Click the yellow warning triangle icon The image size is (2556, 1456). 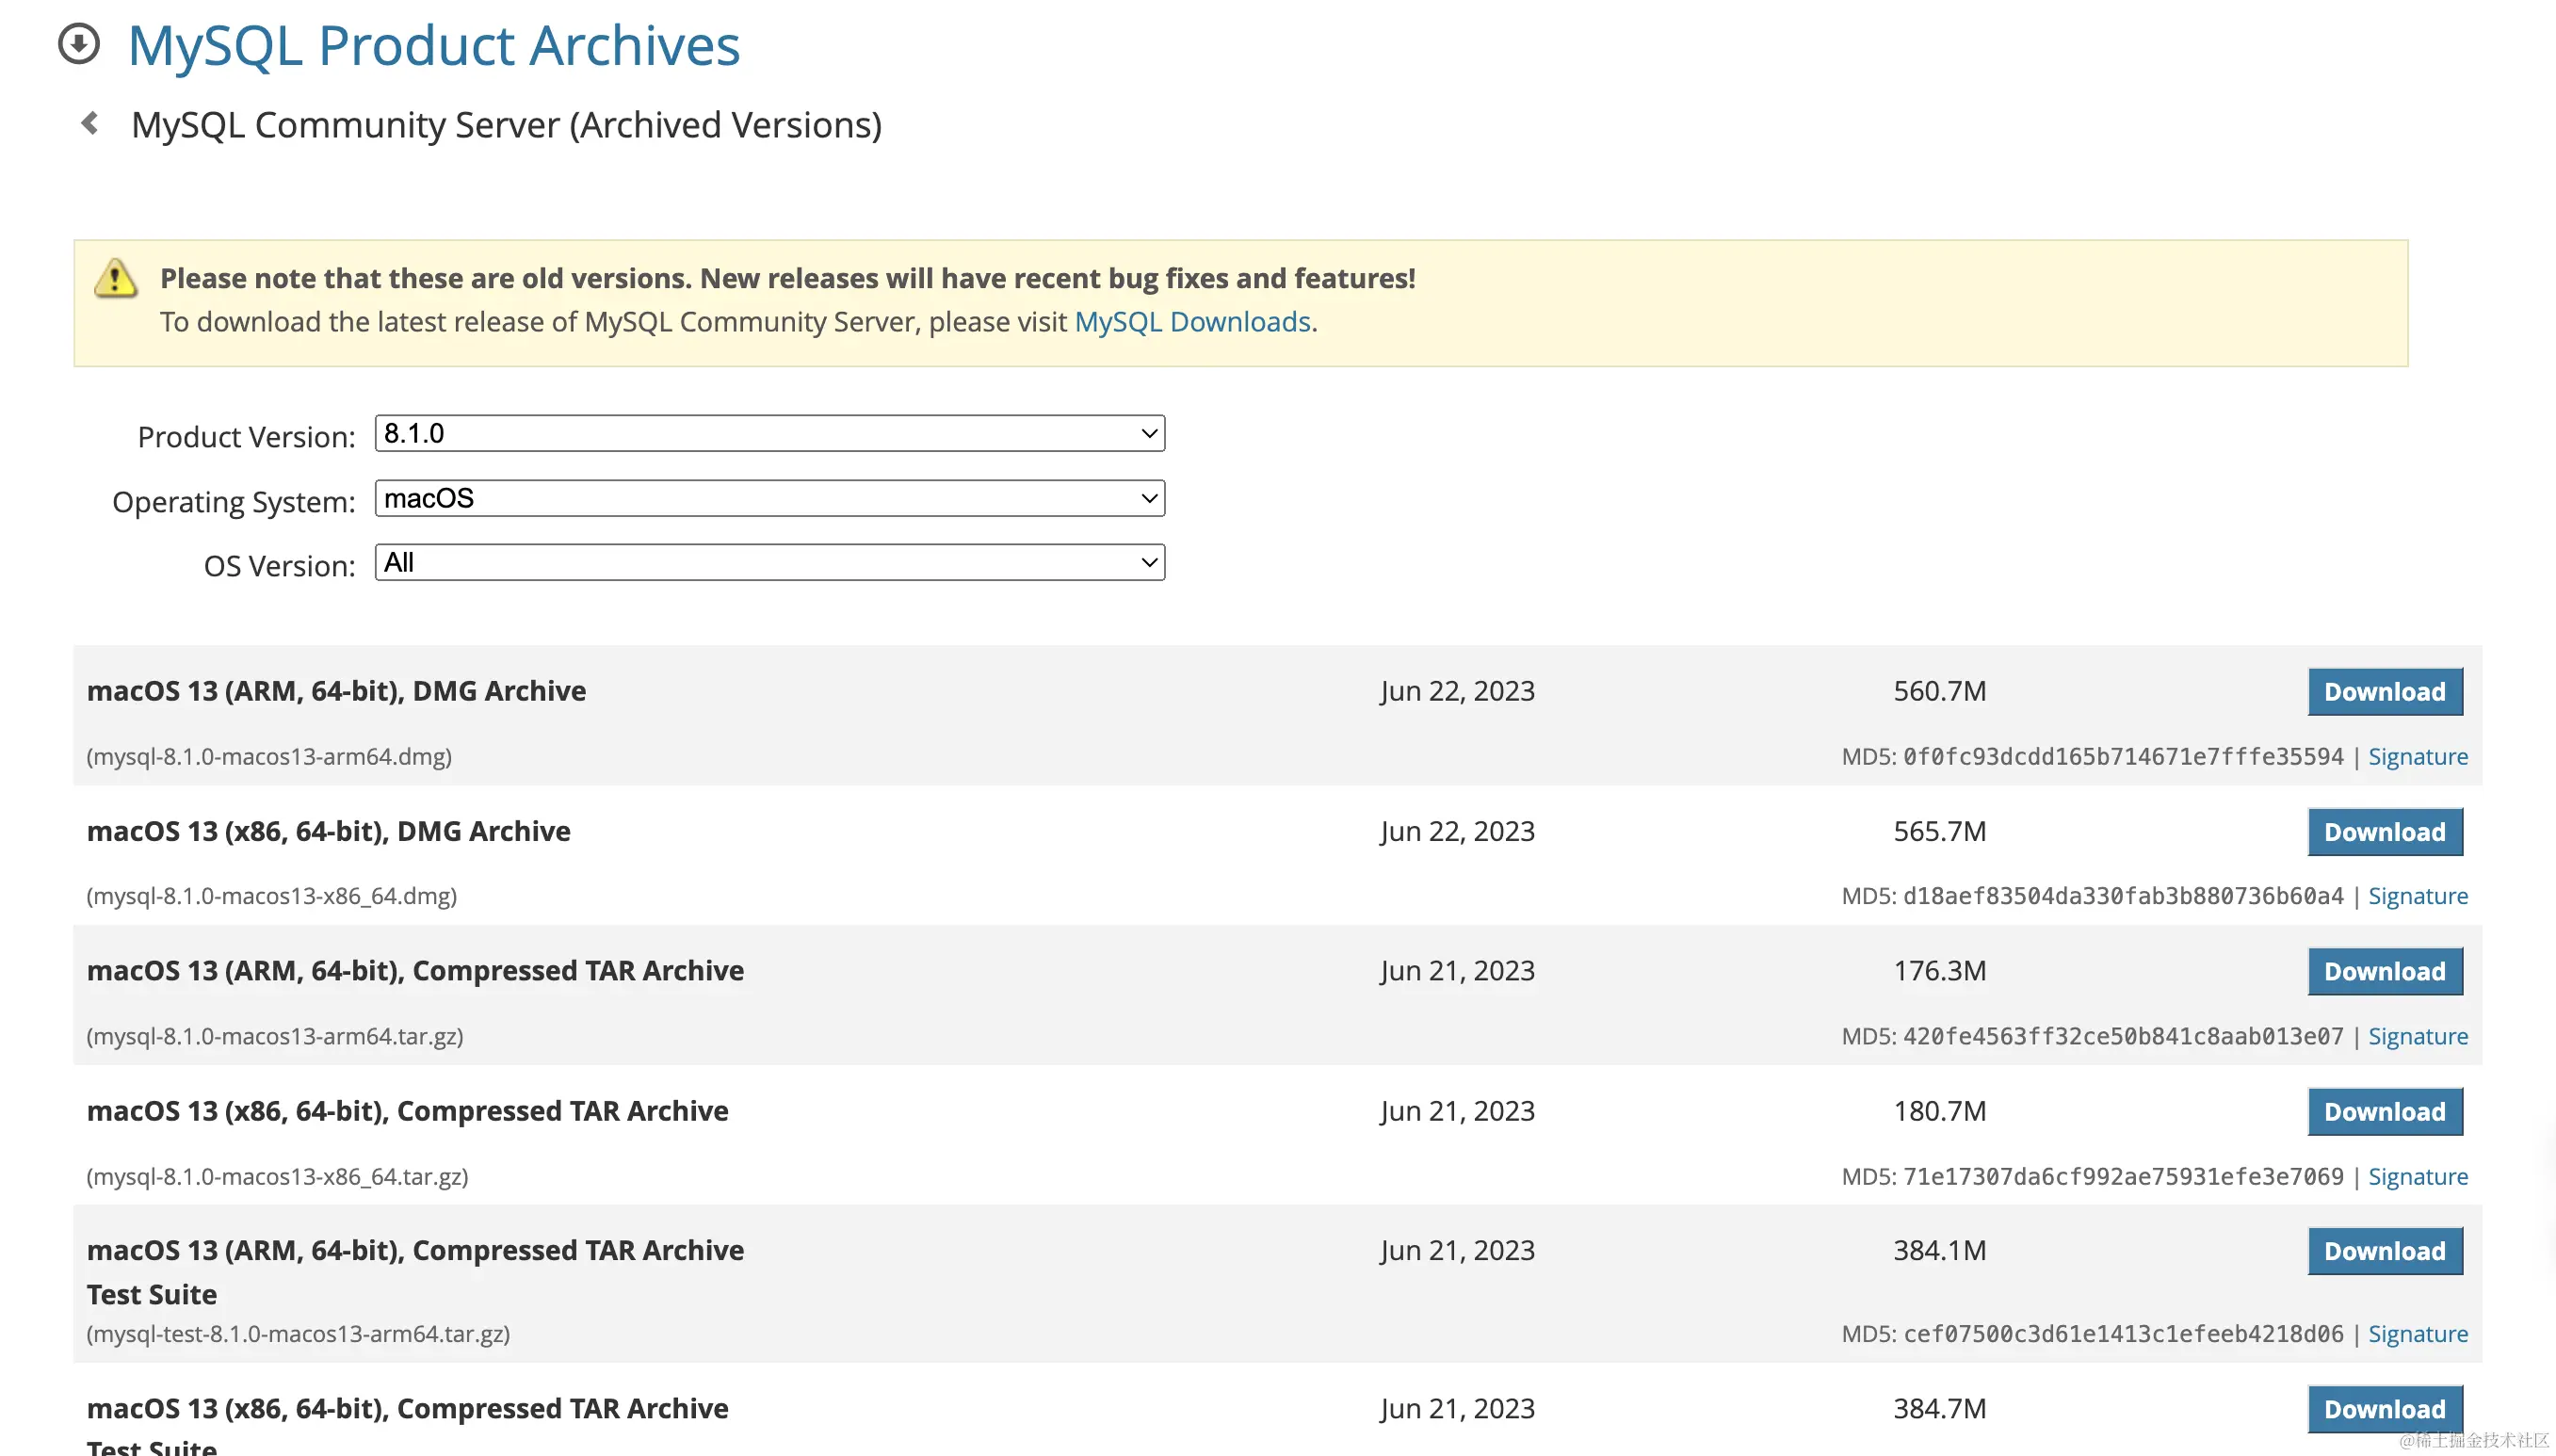point(116,279)
